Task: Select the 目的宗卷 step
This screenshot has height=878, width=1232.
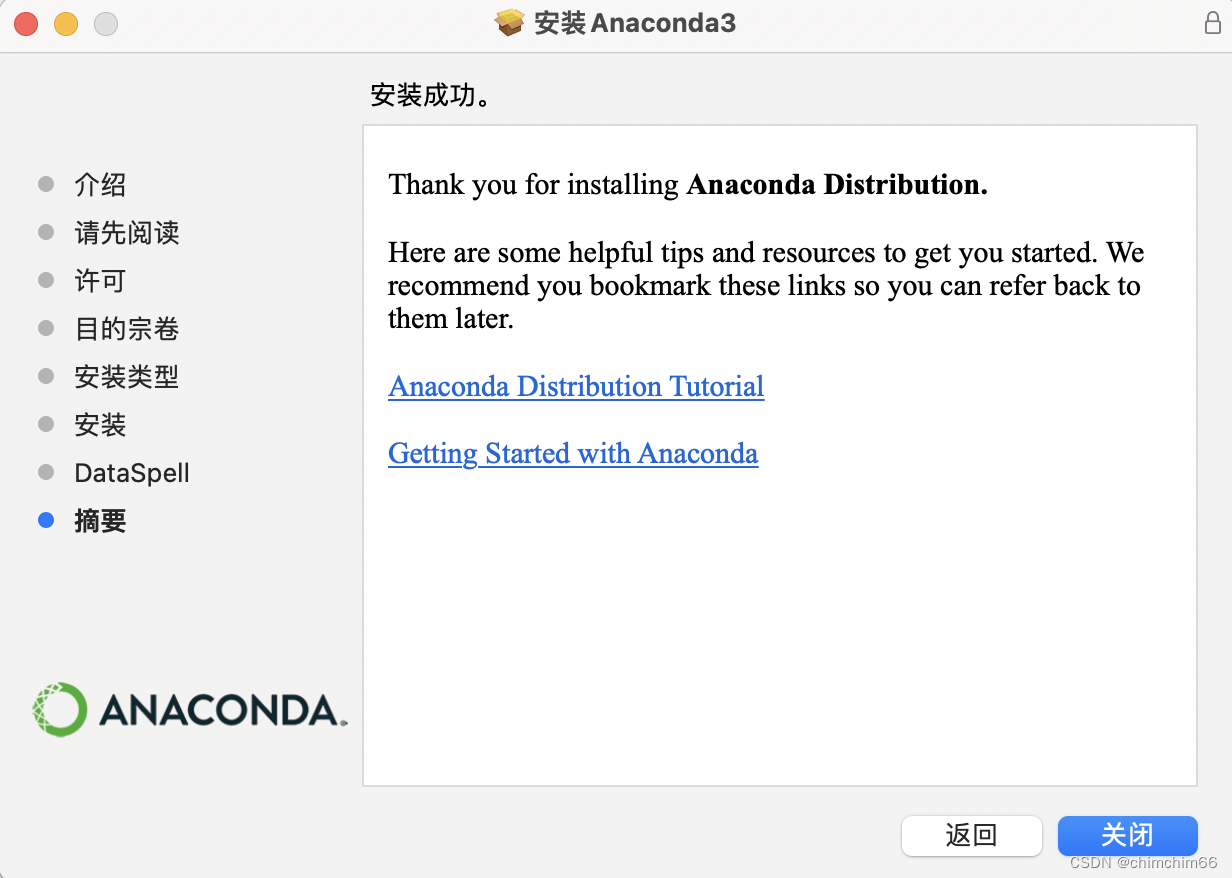Action: point(128,328)
